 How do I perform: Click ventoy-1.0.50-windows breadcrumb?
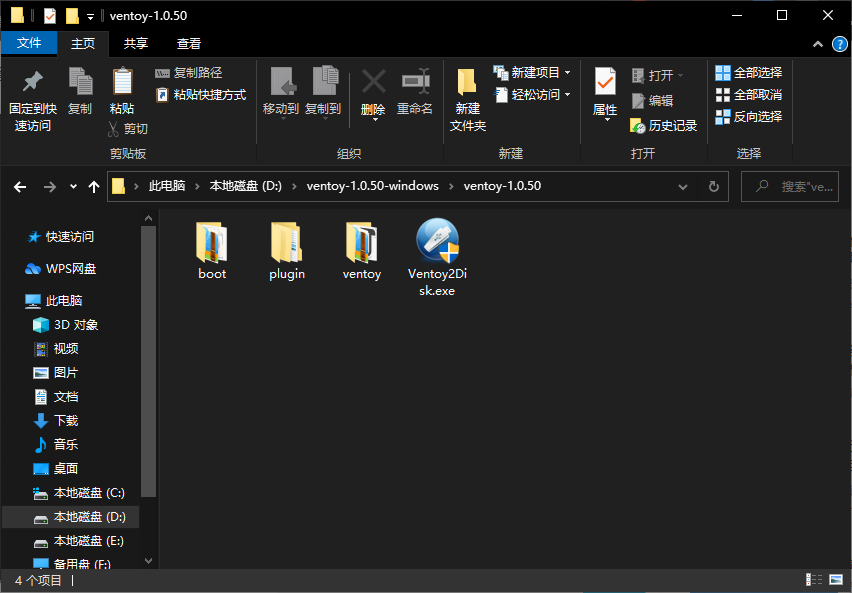click(x=373, y=186)
